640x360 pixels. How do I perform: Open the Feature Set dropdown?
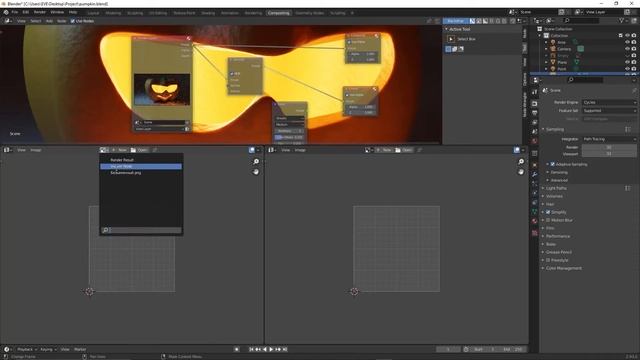[x=609, y=111]
